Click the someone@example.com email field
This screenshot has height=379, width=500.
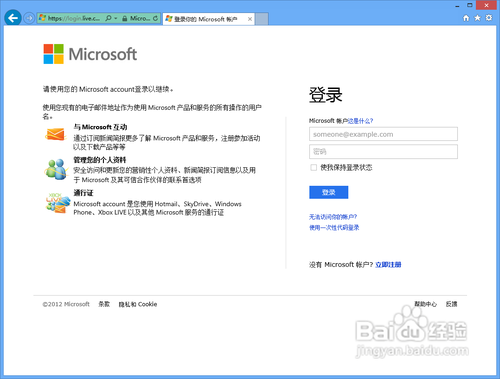(x=383, y=134)
